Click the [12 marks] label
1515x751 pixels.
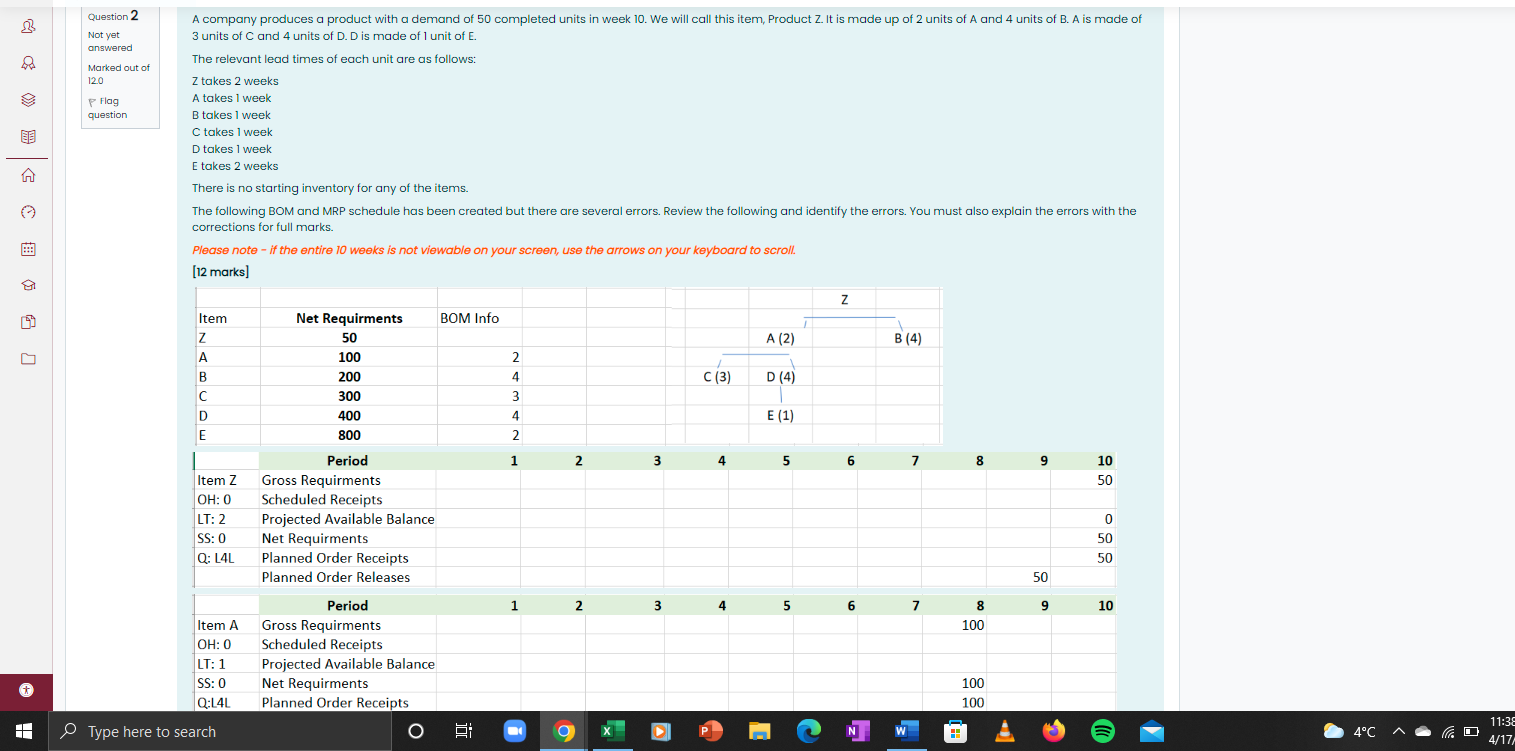pyautogui.click(x=221, y=272)
